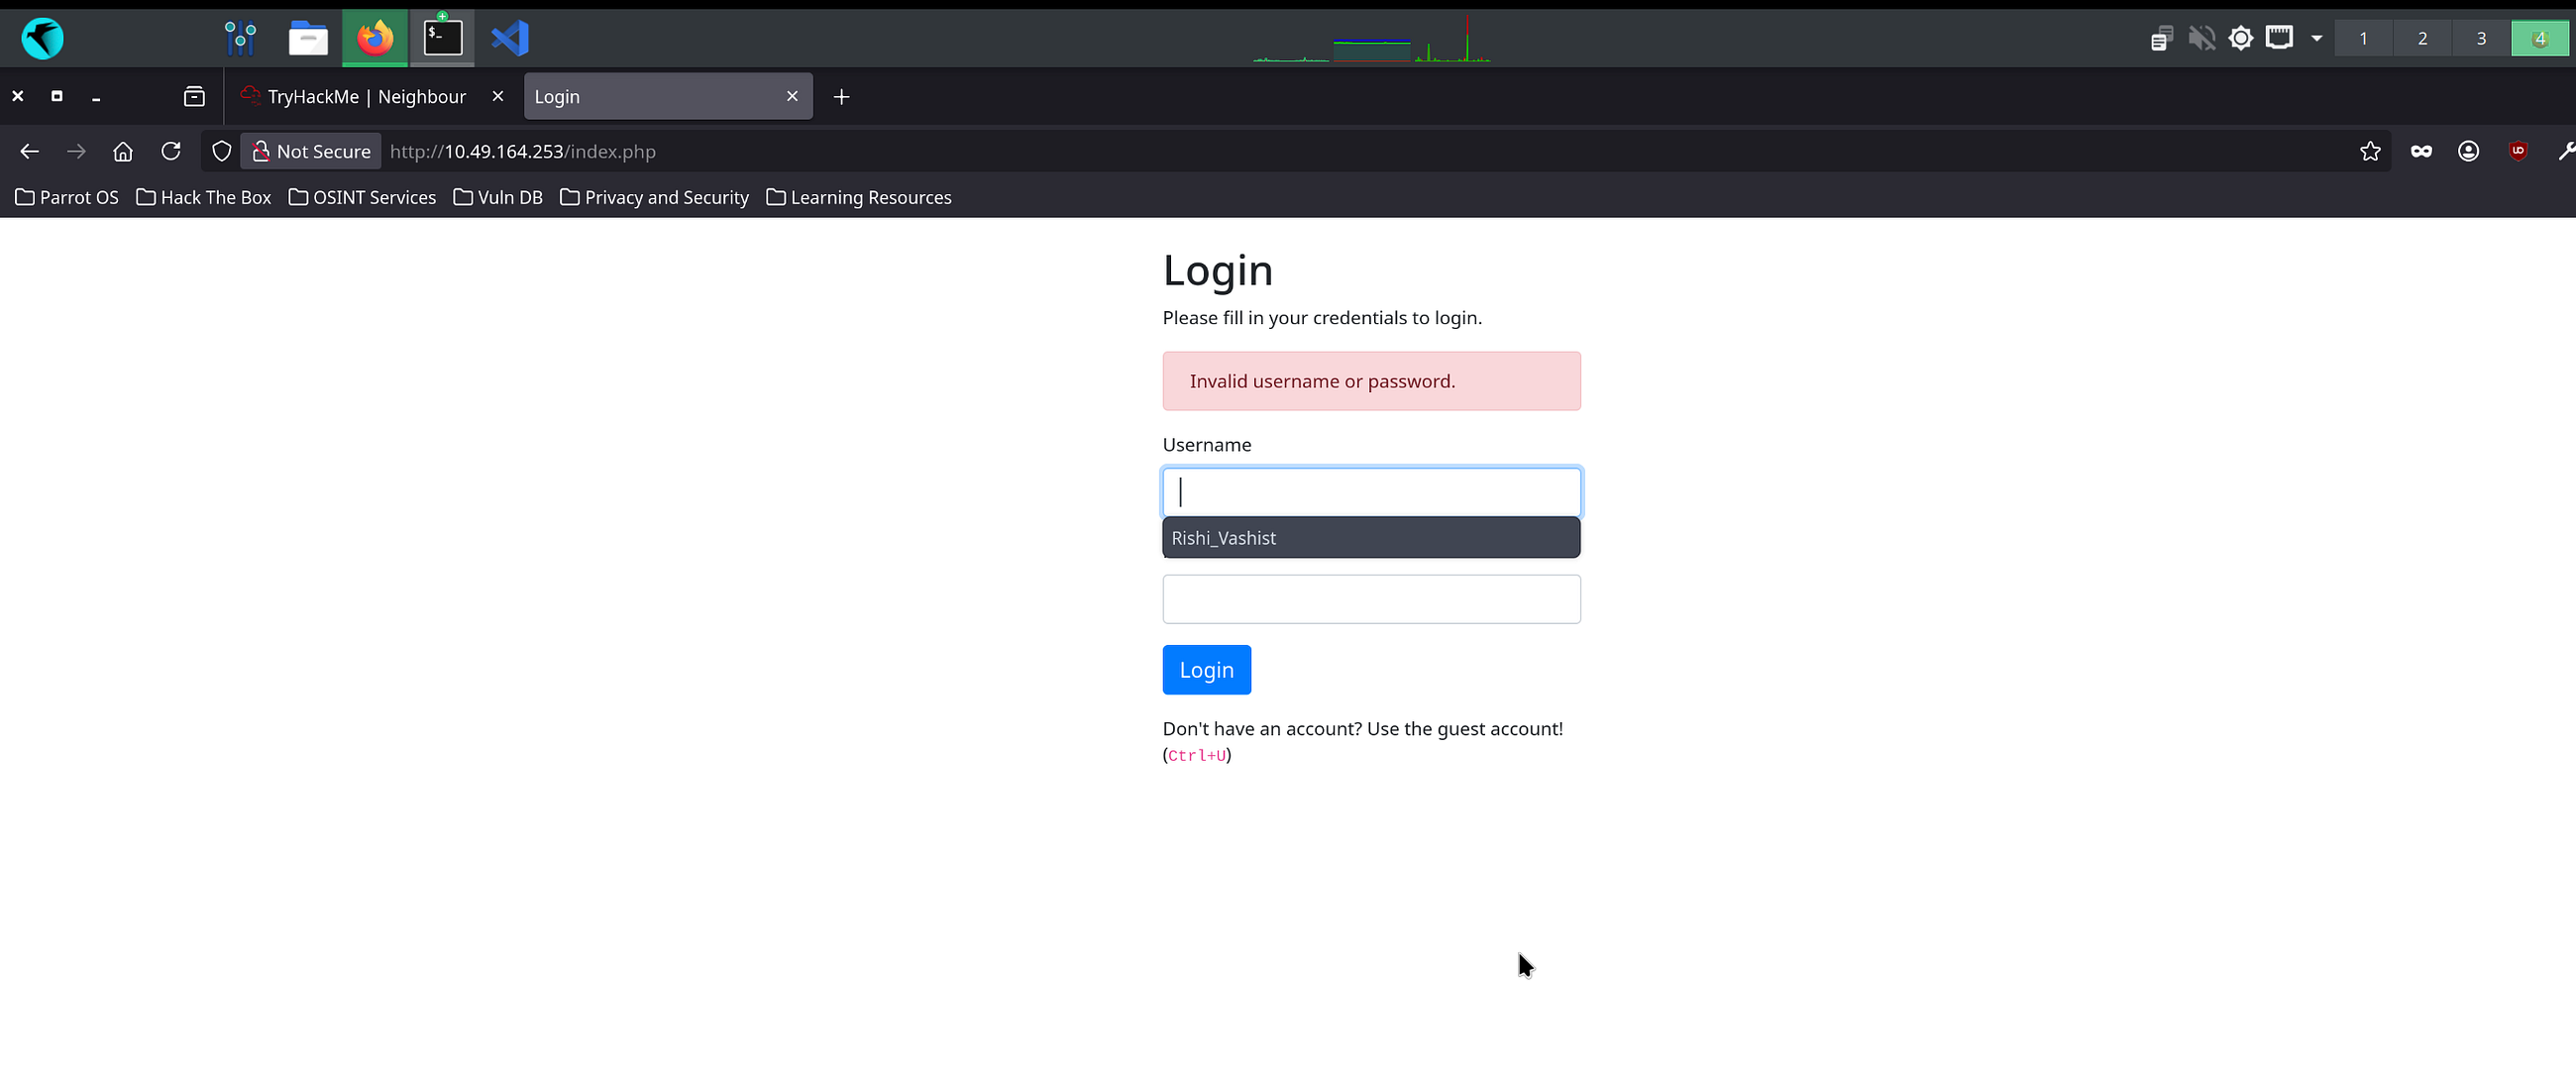Open tracking protection shield icon

click(222, 151)
